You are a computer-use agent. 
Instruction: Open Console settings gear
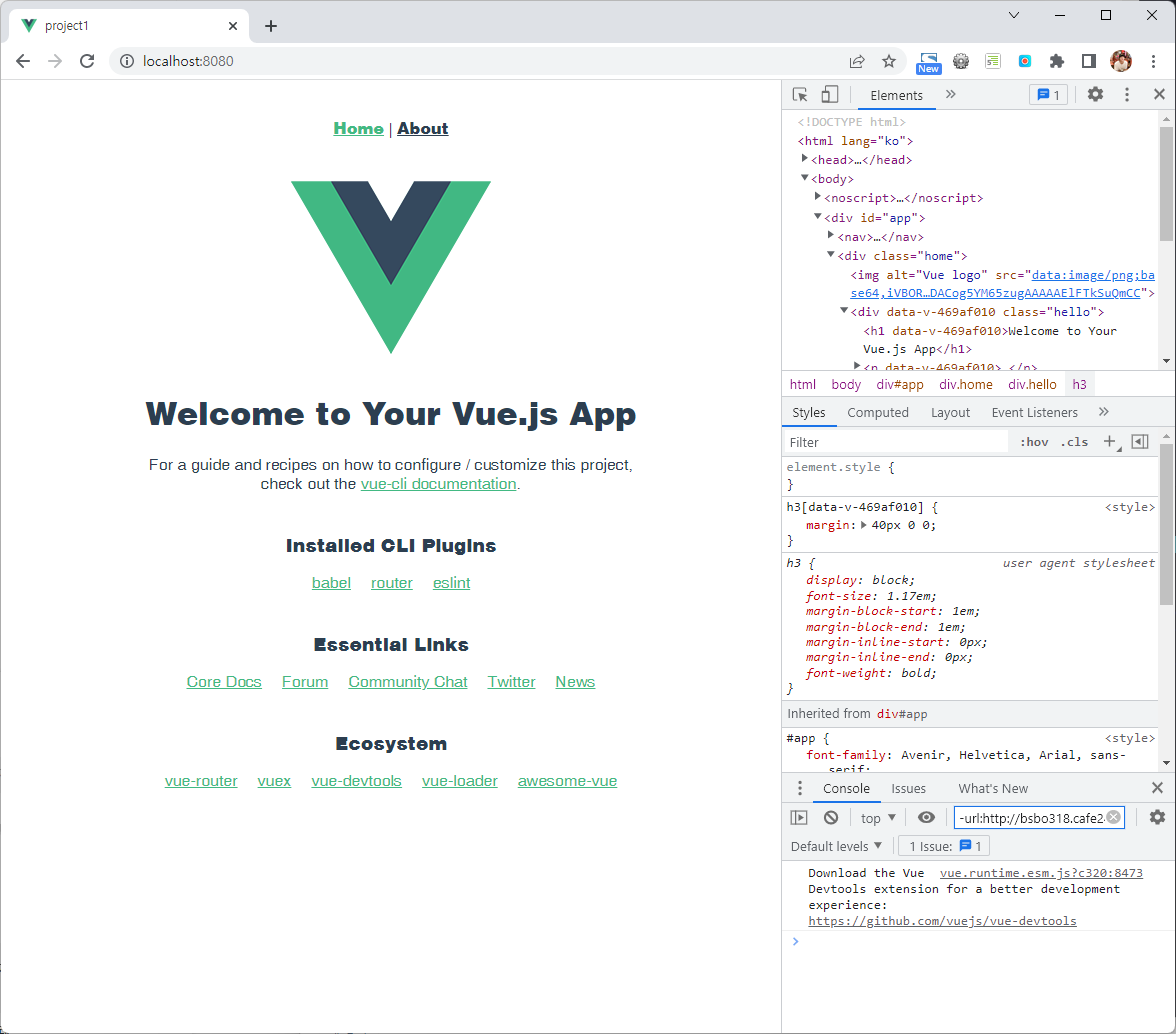pos(1157,817)
